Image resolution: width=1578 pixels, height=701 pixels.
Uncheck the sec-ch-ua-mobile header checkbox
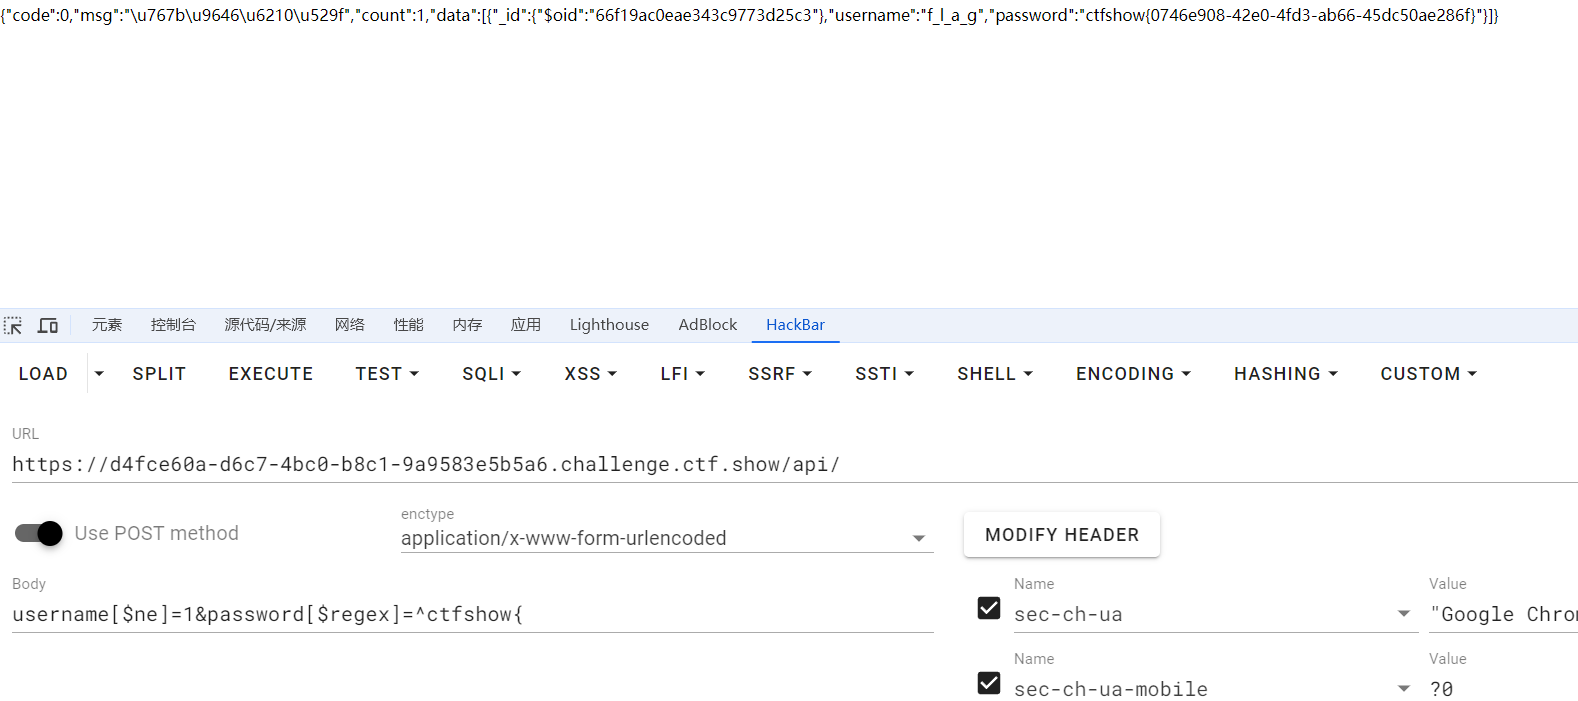[x=989, y=683]
